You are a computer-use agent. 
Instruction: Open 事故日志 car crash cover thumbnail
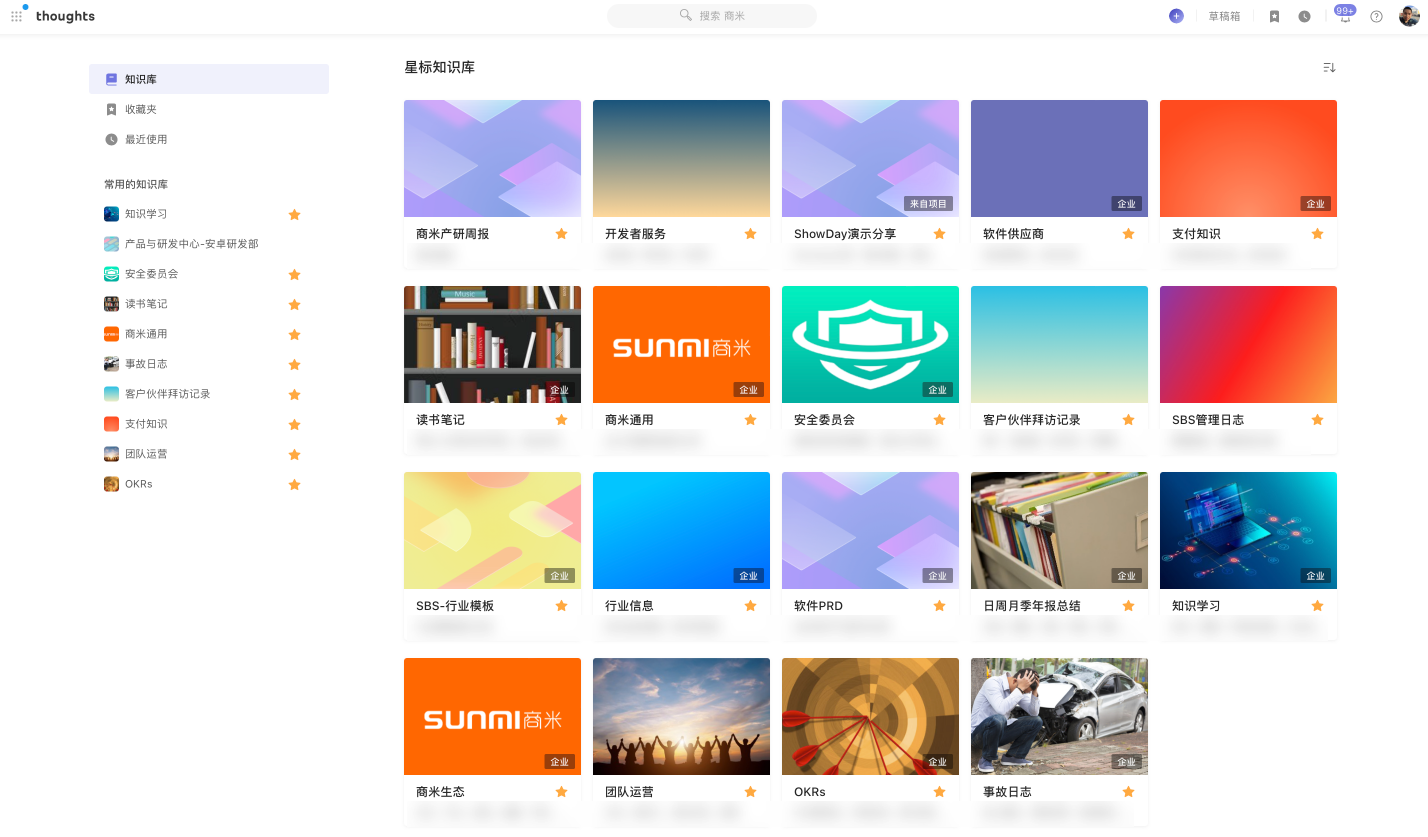click(1059, 716)
